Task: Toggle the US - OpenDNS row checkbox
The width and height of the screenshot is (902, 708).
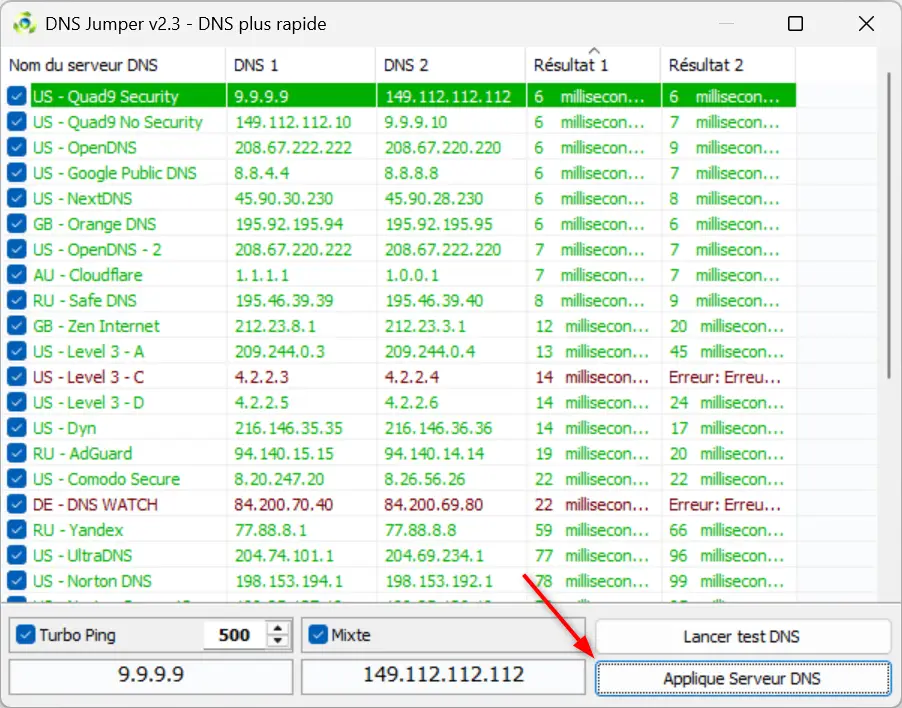Action: pyautogui.click(x=17, y=147)
